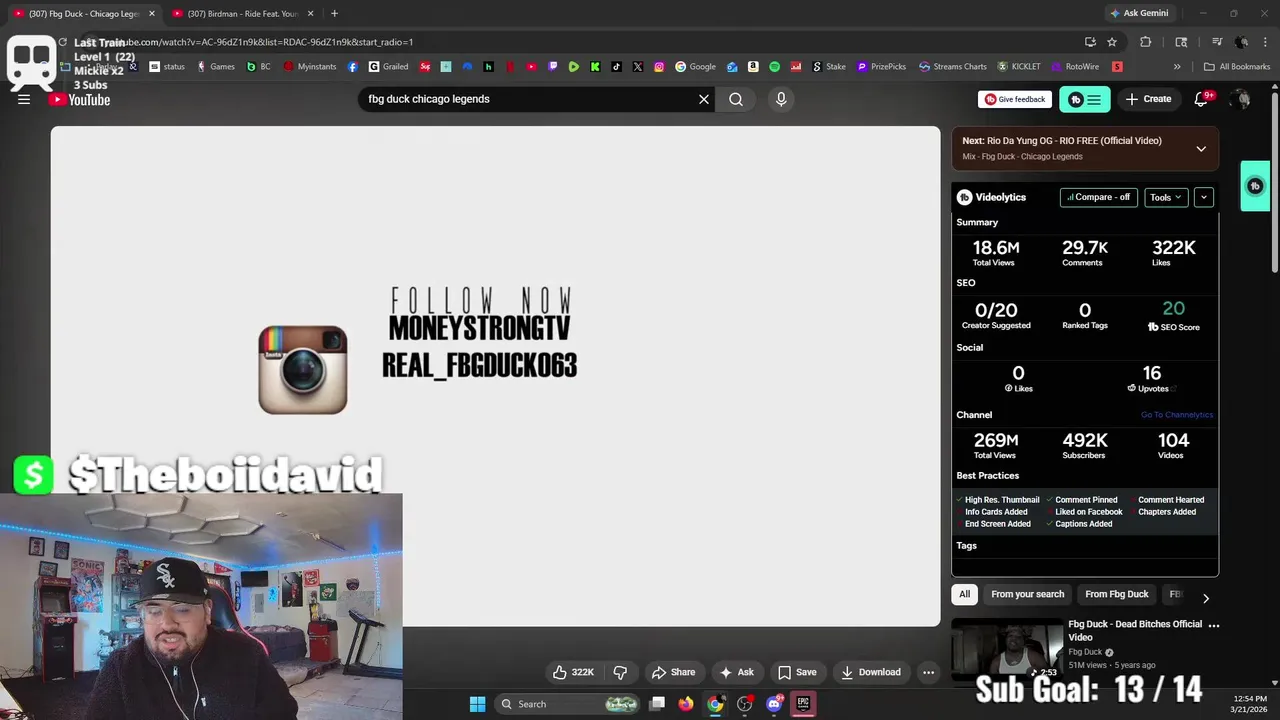The image size is (1280, 720).
Task: Open Go To Channelytics link
Action: point(1177,415)
